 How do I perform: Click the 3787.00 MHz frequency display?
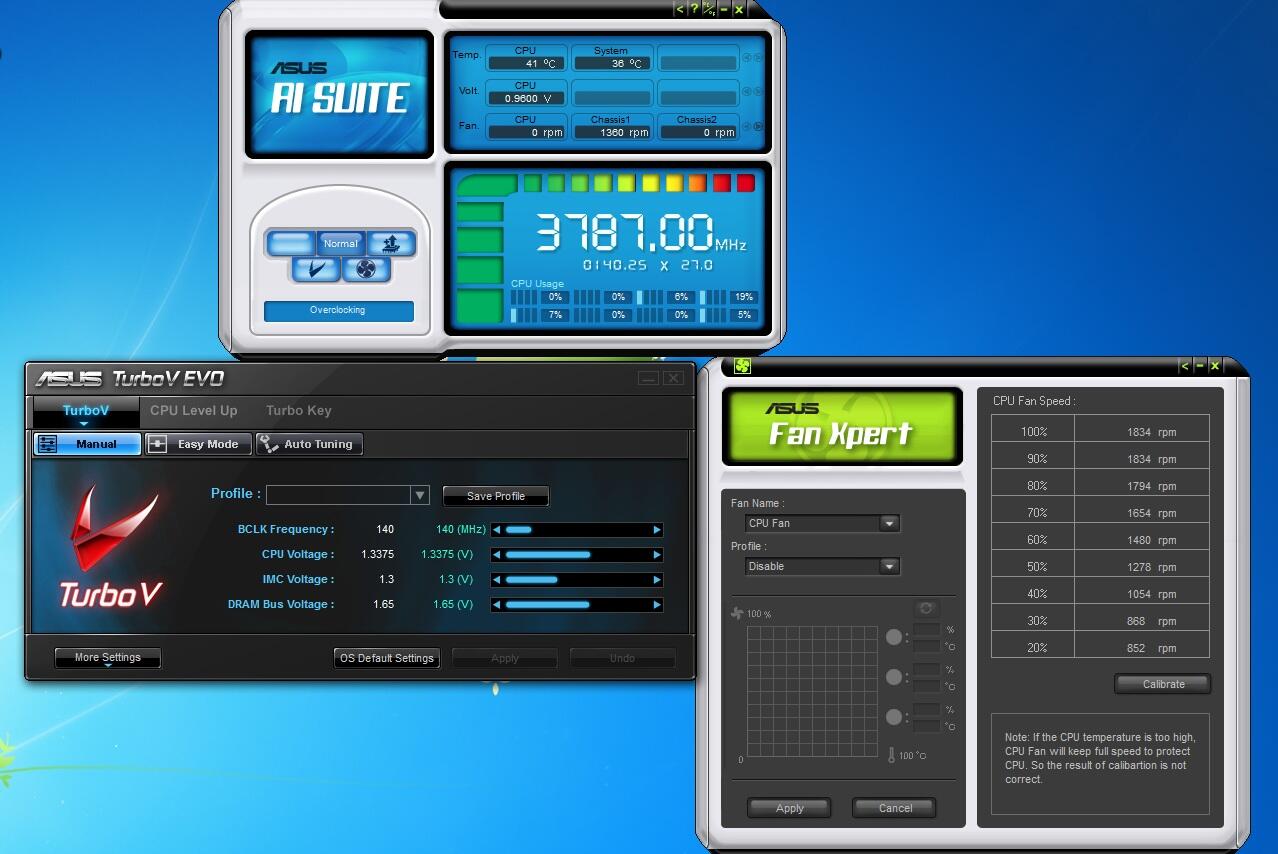pos(640,233)
